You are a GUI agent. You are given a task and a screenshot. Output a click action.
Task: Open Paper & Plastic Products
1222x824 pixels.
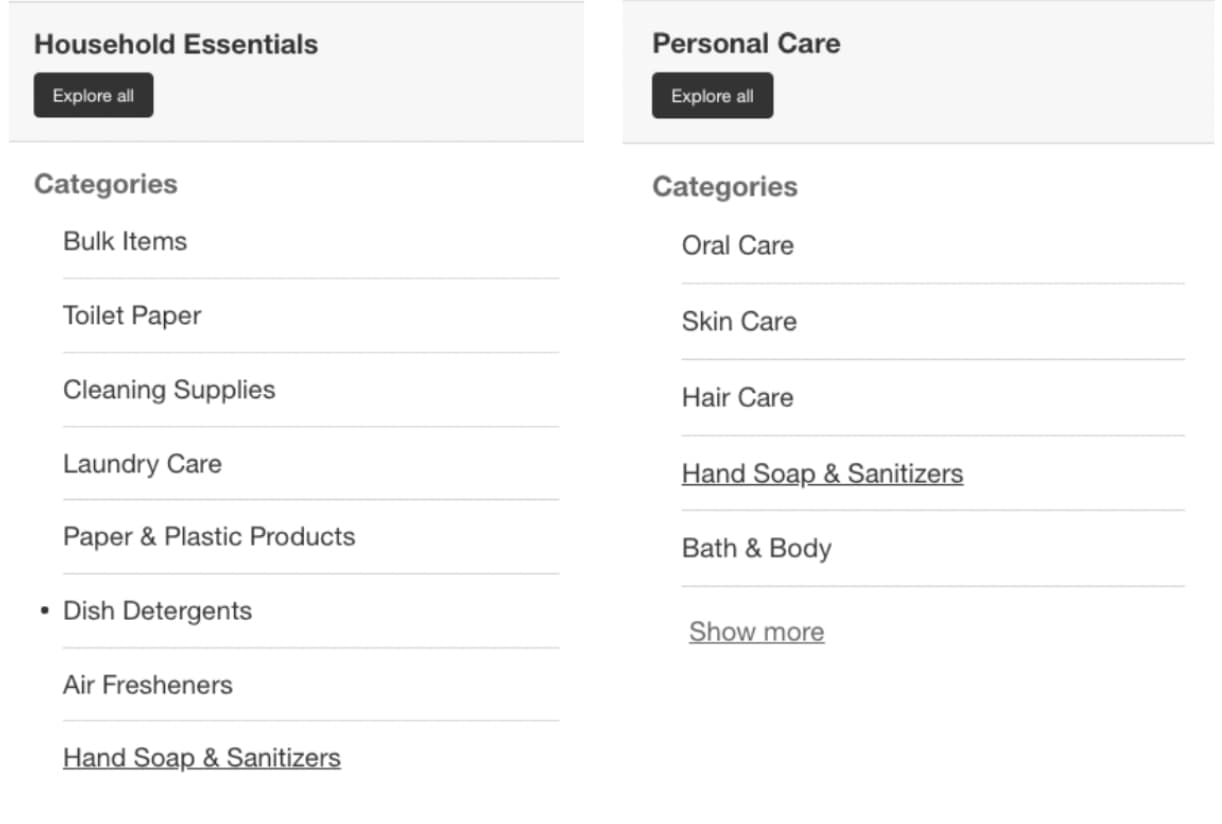(x=208, y=537)
